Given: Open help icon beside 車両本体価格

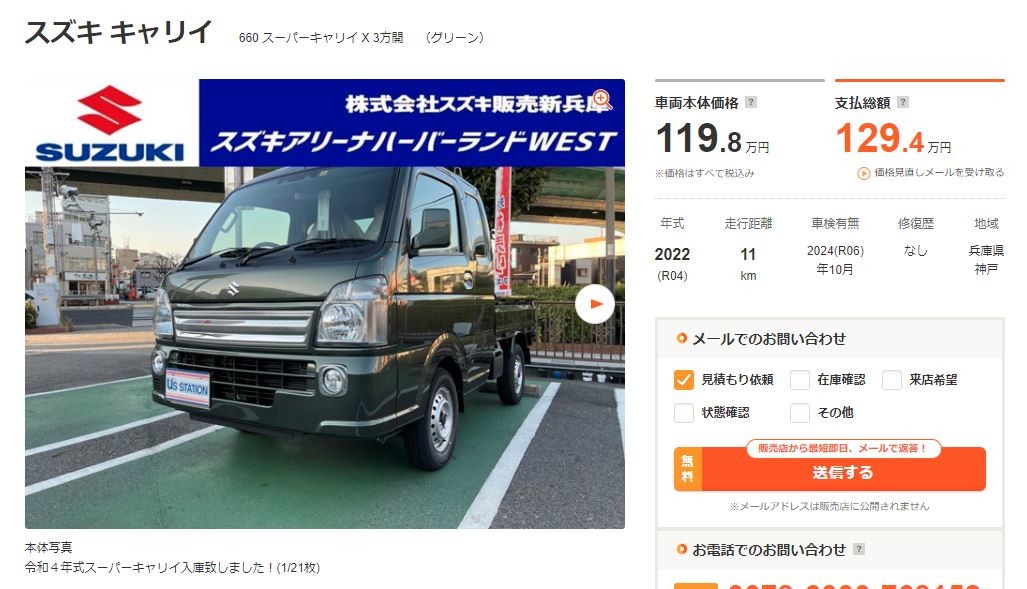Looking at the screenshot, I should (x=751, y=102).
